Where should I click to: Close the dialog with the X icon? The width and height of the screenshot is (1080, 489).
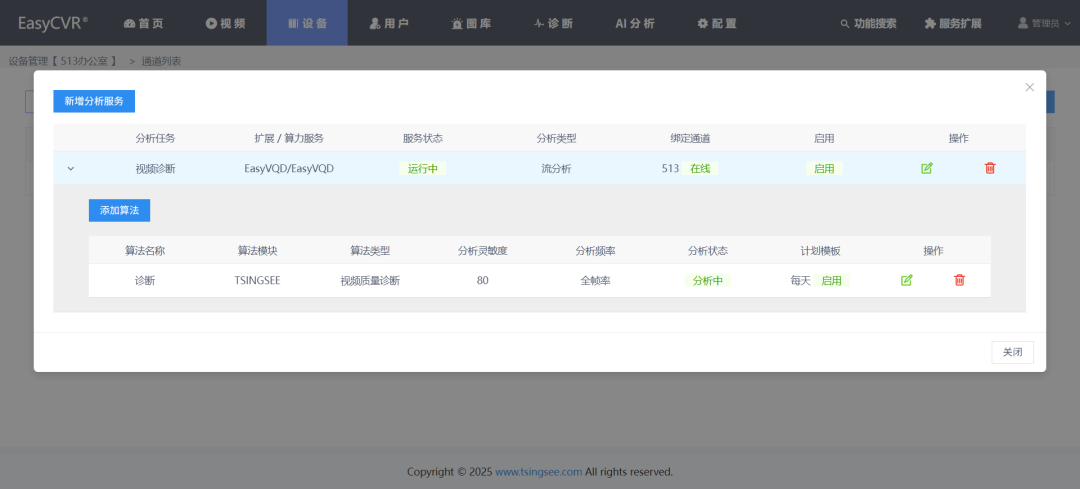pyautogui.click(x=1030, y=87)
